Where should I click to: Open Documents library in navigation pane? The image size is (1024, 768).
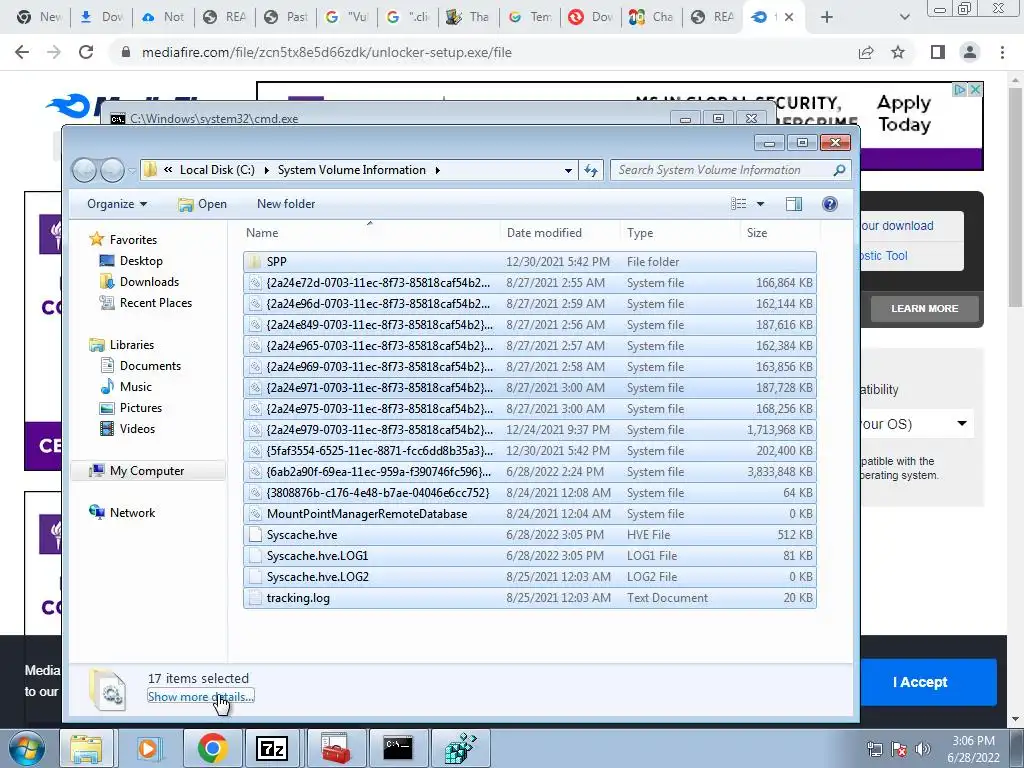click(150, 366)
